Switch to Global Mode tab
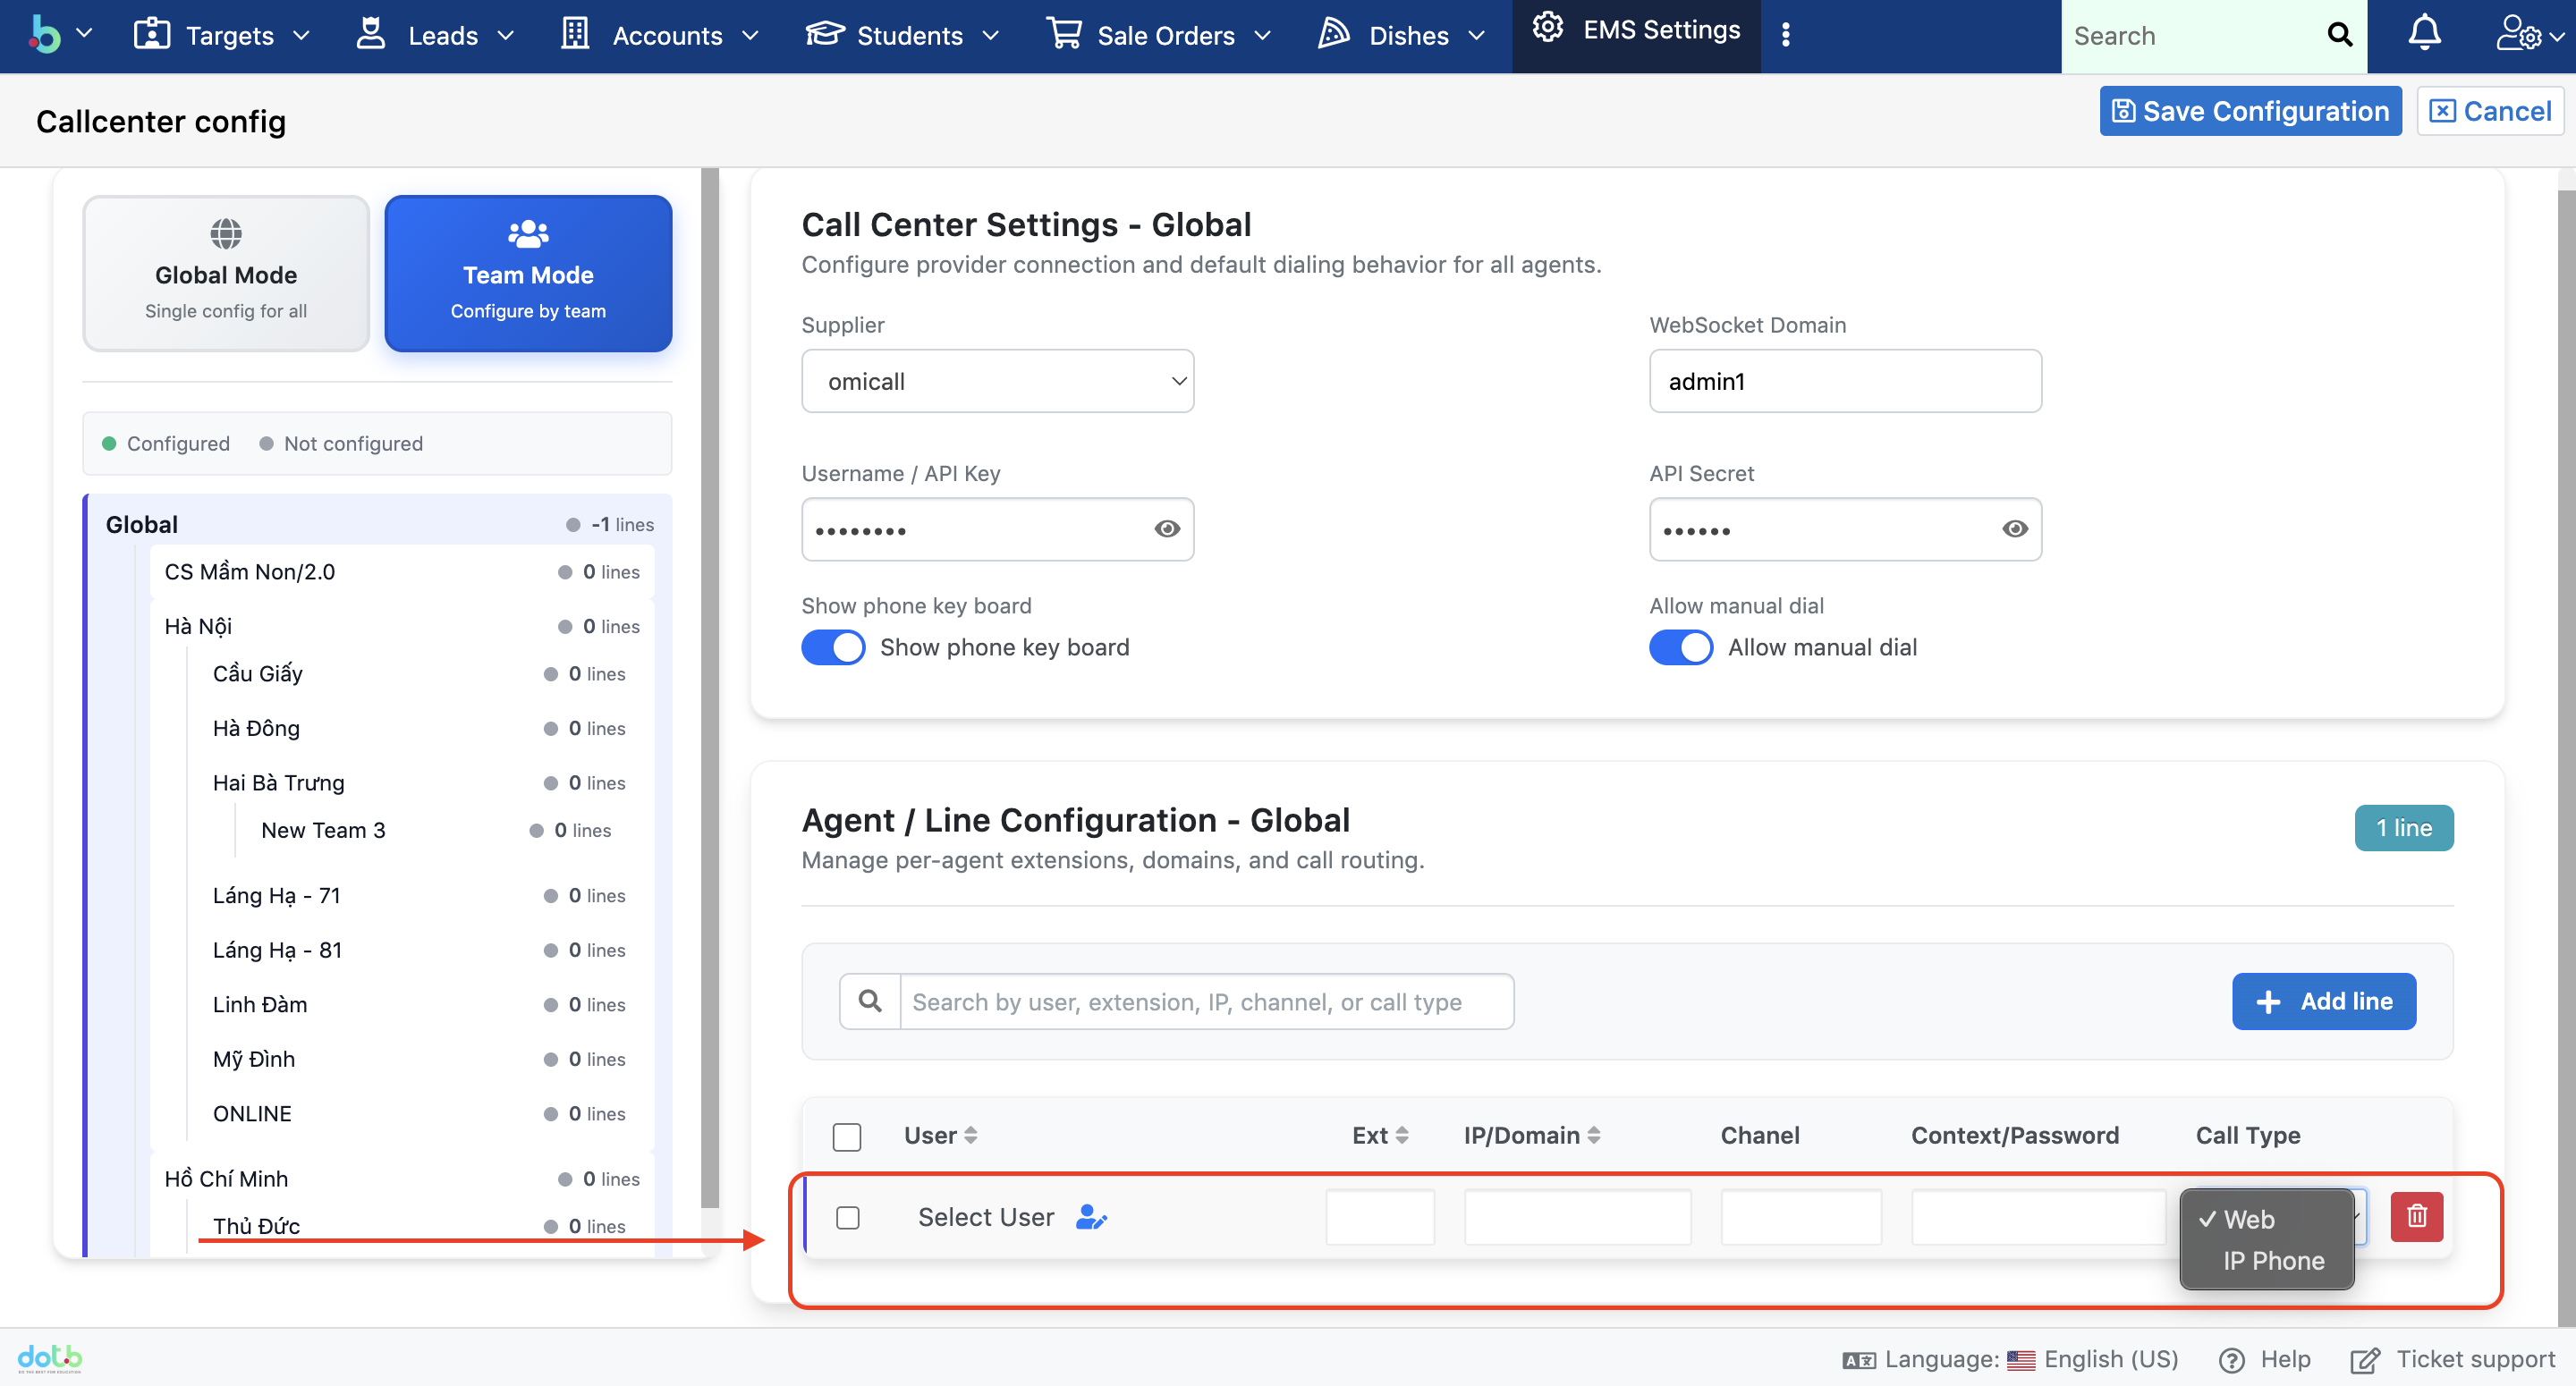This screenshot has height=1386, width=2576. [x=226, y=273]
